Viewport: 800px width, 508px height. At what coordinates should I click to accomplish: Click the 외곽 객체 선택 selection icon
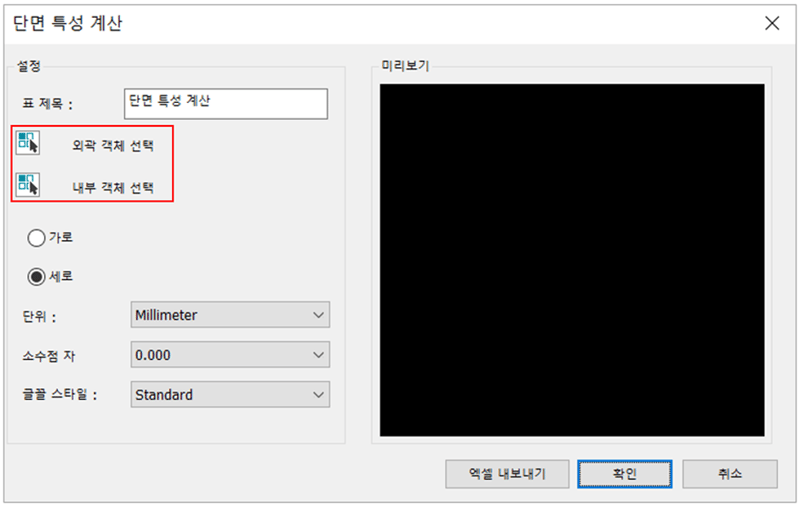(x=28, y=143)
